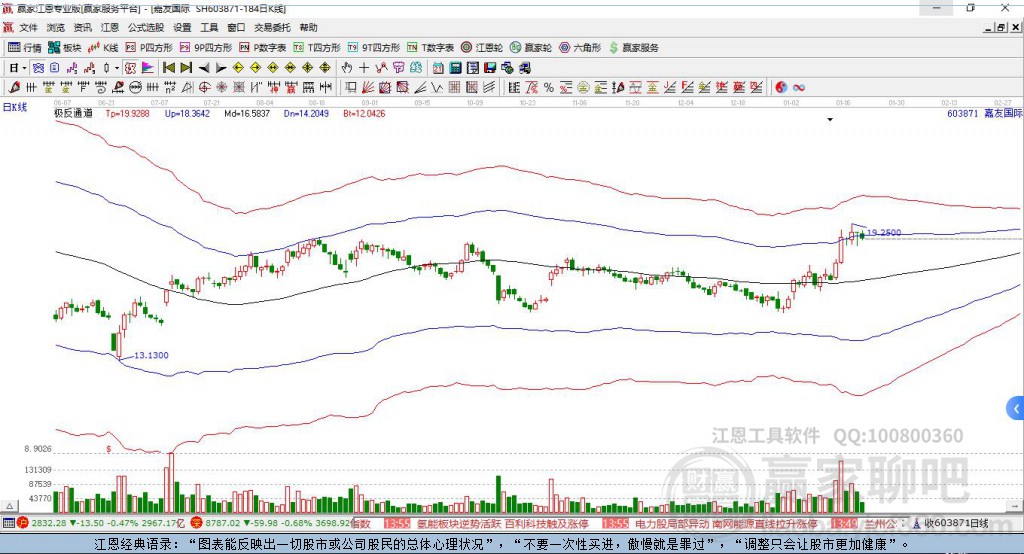This screenshot has width=1024, height=554.
Task: Open the 帮助 menu
Action: coord(308,27)
